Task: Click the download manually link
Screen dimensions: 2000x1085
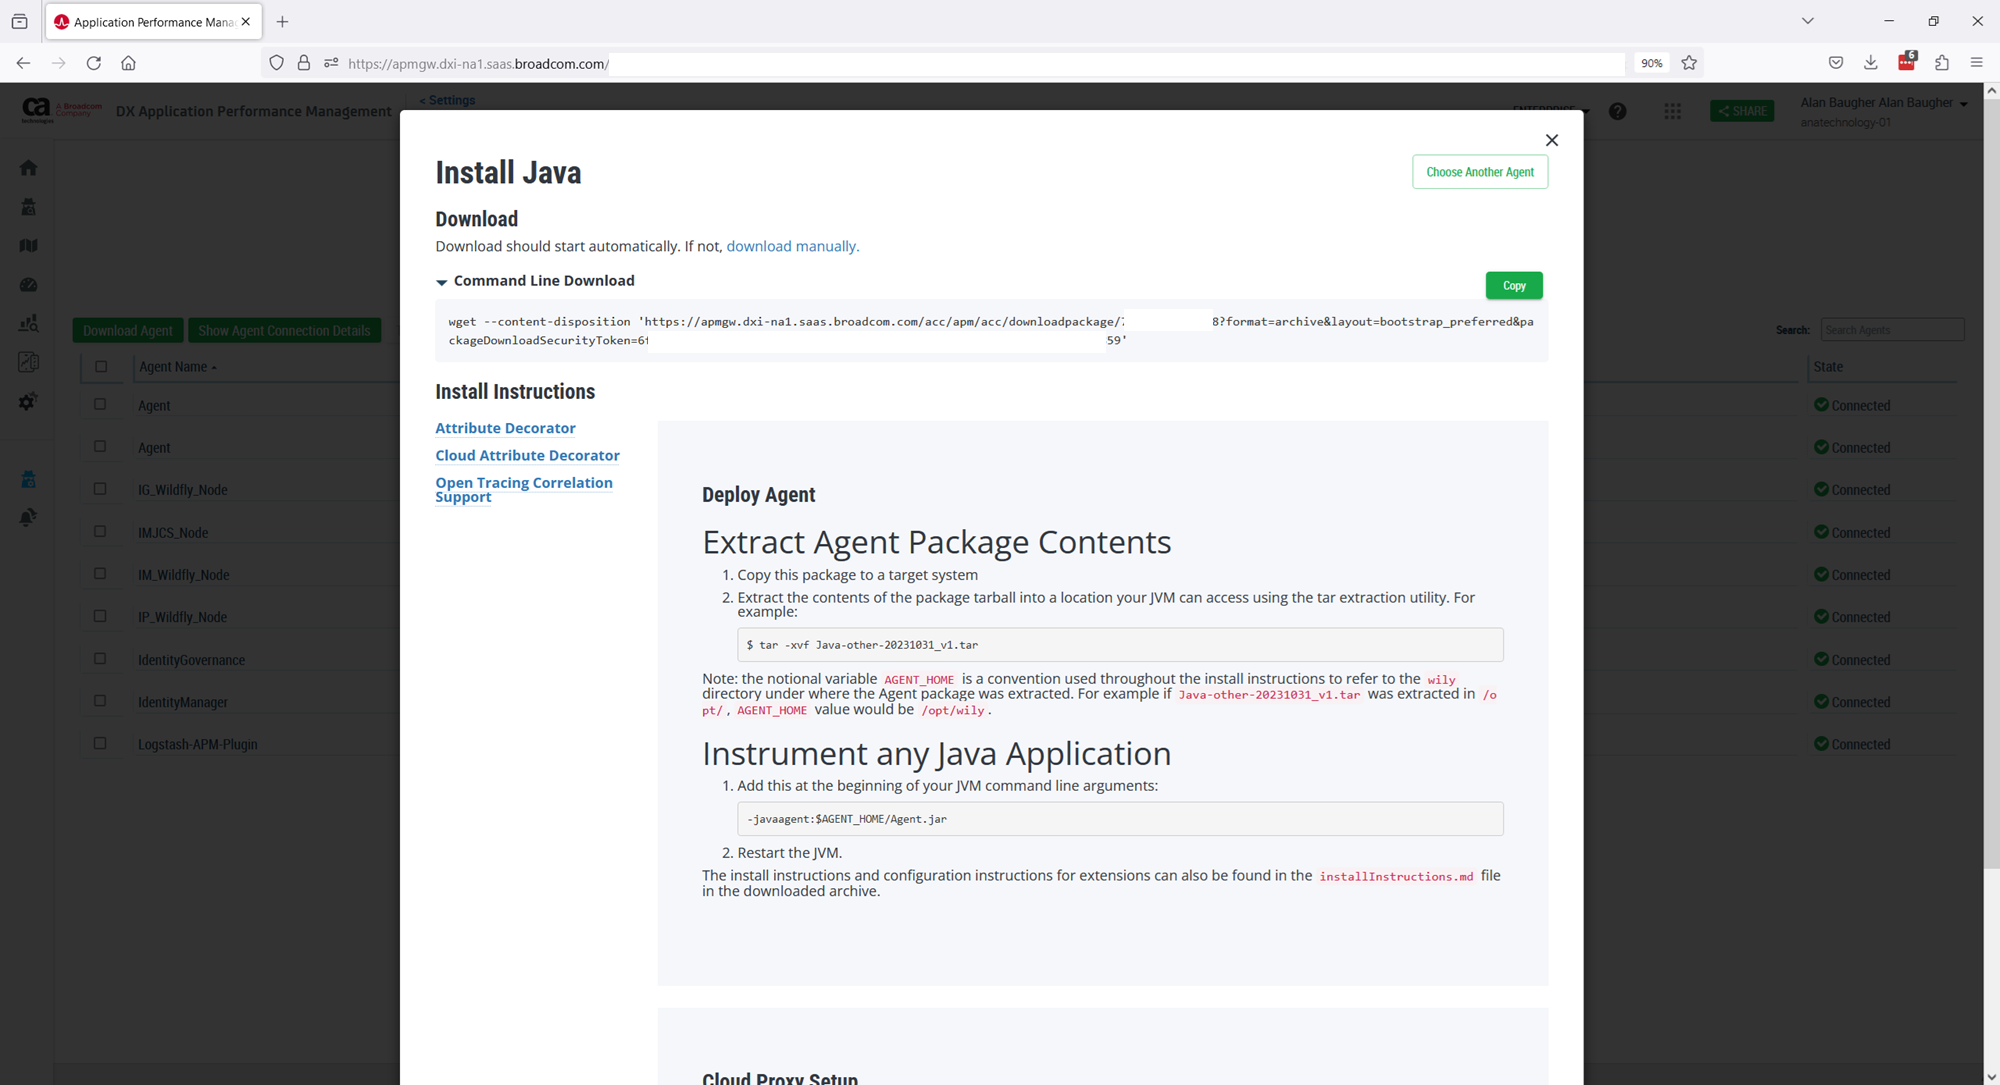Action: point(792,246)
